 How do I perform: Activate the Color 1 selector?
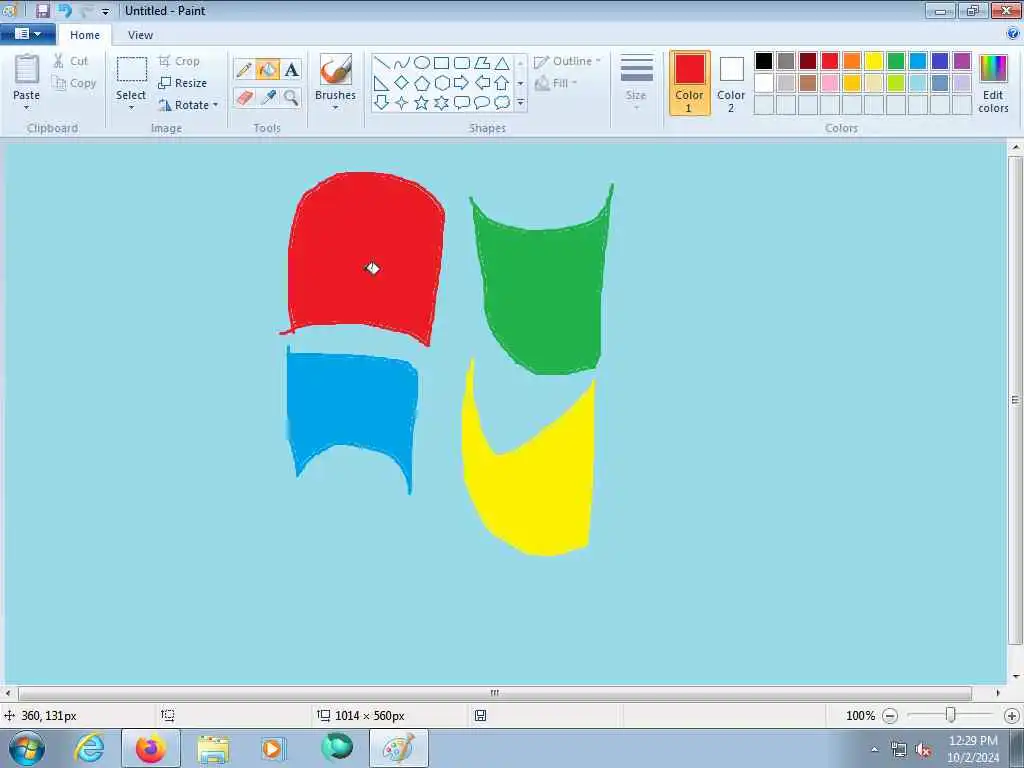click(x=690, y=83)
